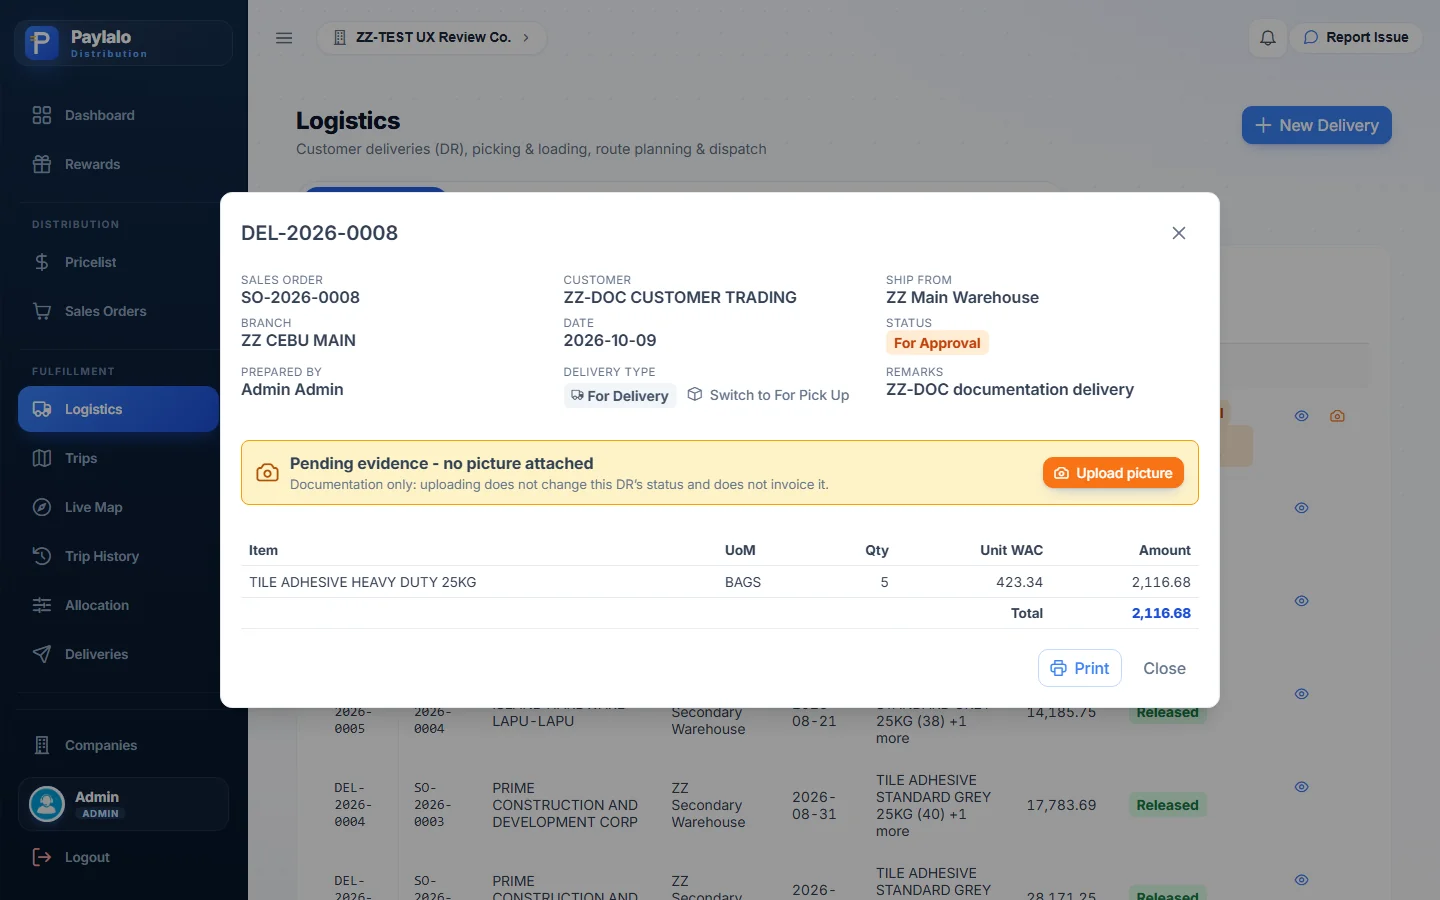
Task: Expand the ZZ-TEST UX Review Co. company selector
Action: tap(432, 38)
